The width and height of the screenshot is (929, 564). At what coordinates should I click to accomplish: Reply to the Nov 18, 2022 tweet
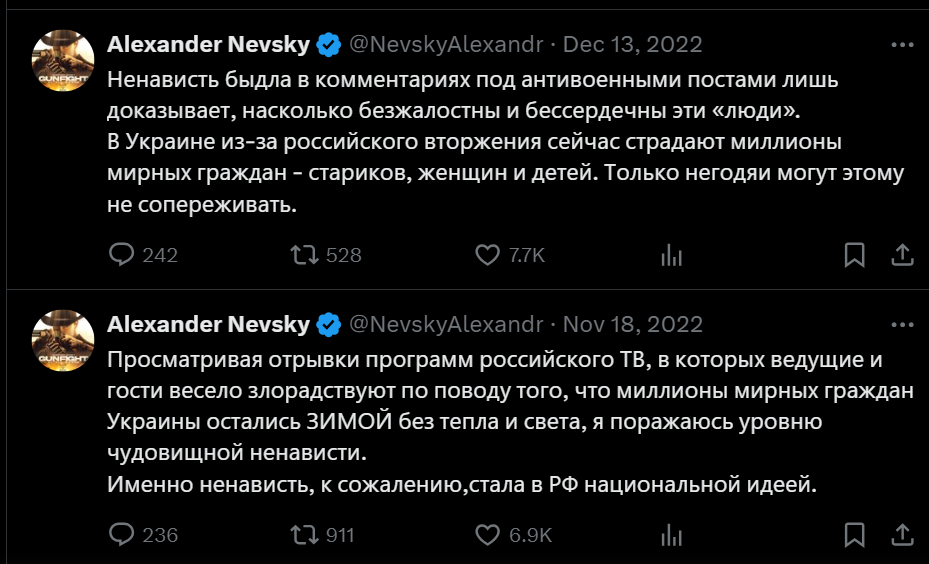pyautogui.click(x=121, y=534)
